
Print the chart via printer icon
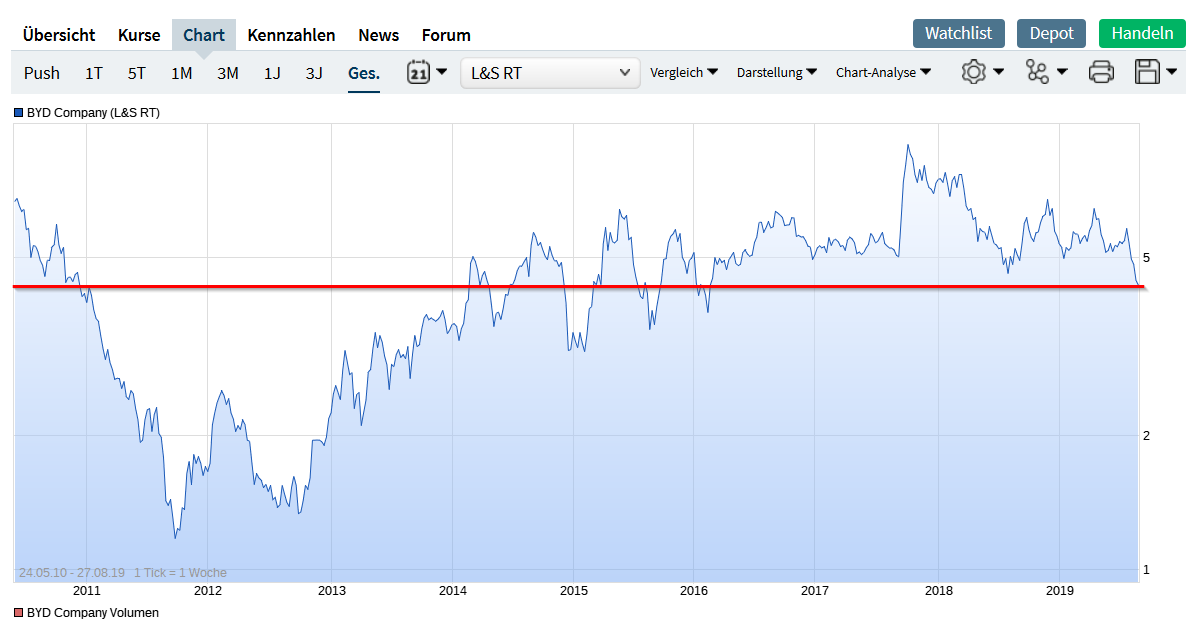[1101, 72]
